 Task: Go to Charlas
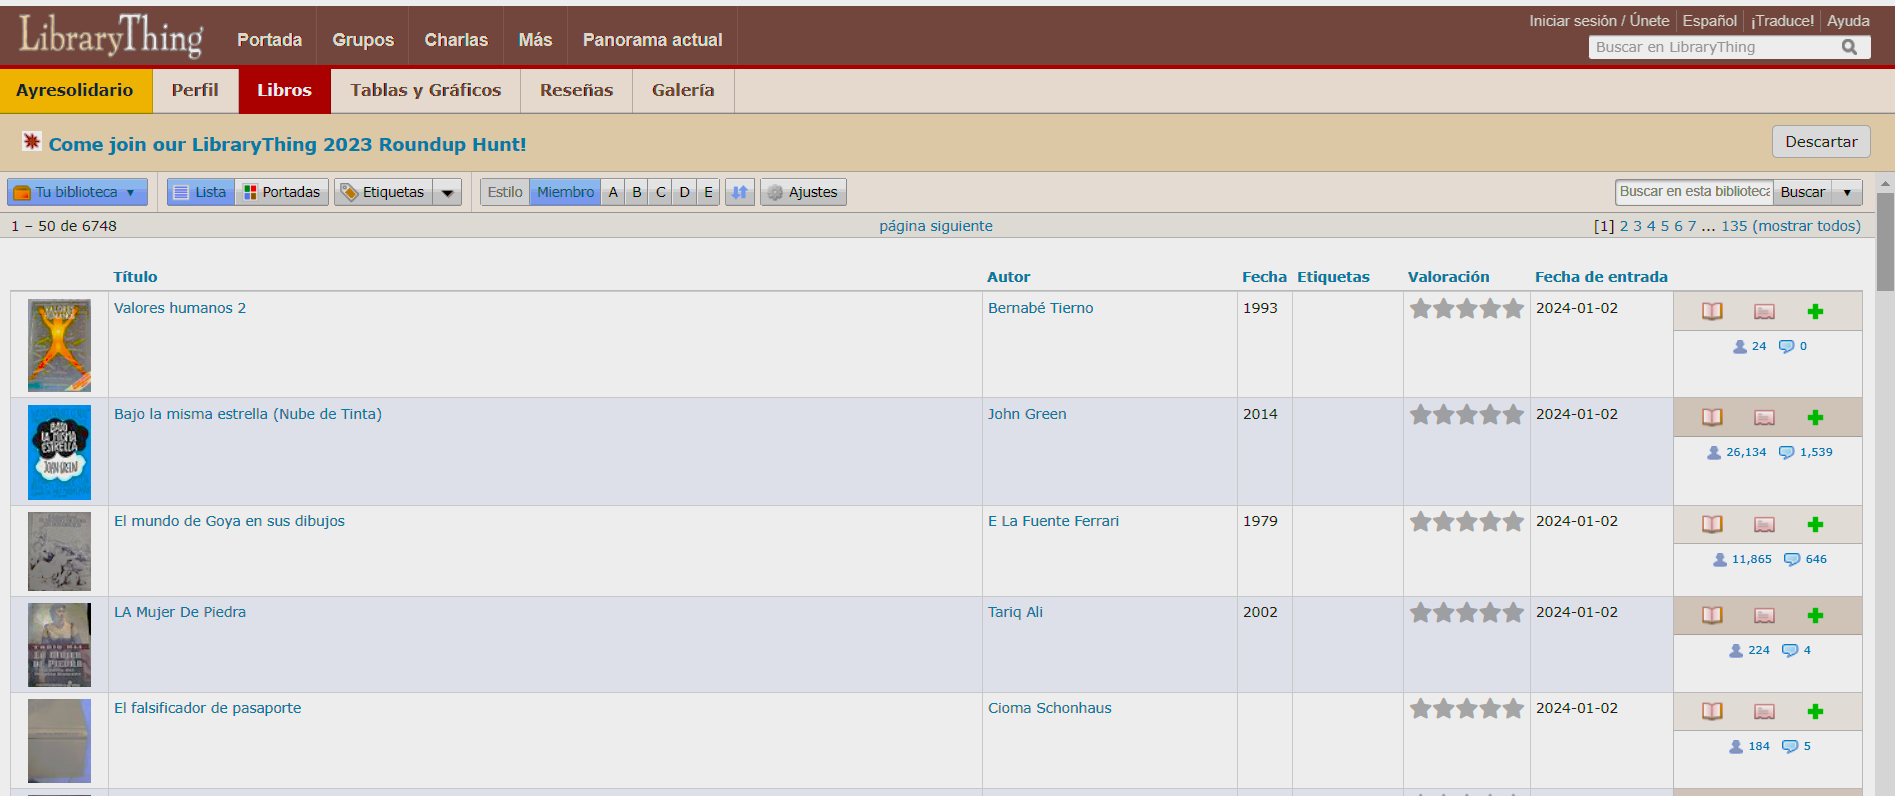click(456, 39)
